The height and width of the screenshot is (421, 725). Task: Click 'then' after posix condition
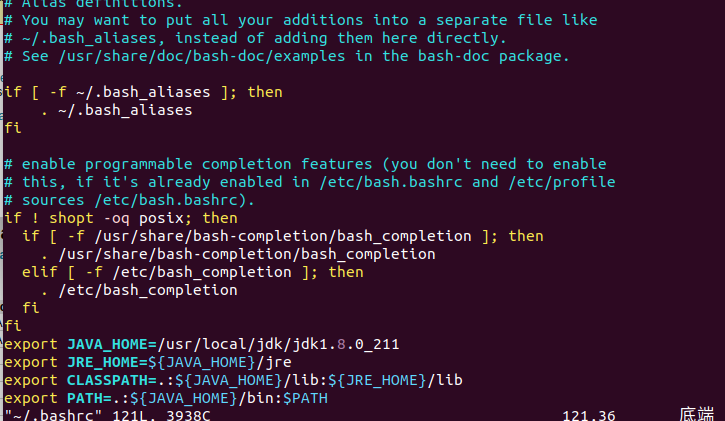tap(220, 218)
